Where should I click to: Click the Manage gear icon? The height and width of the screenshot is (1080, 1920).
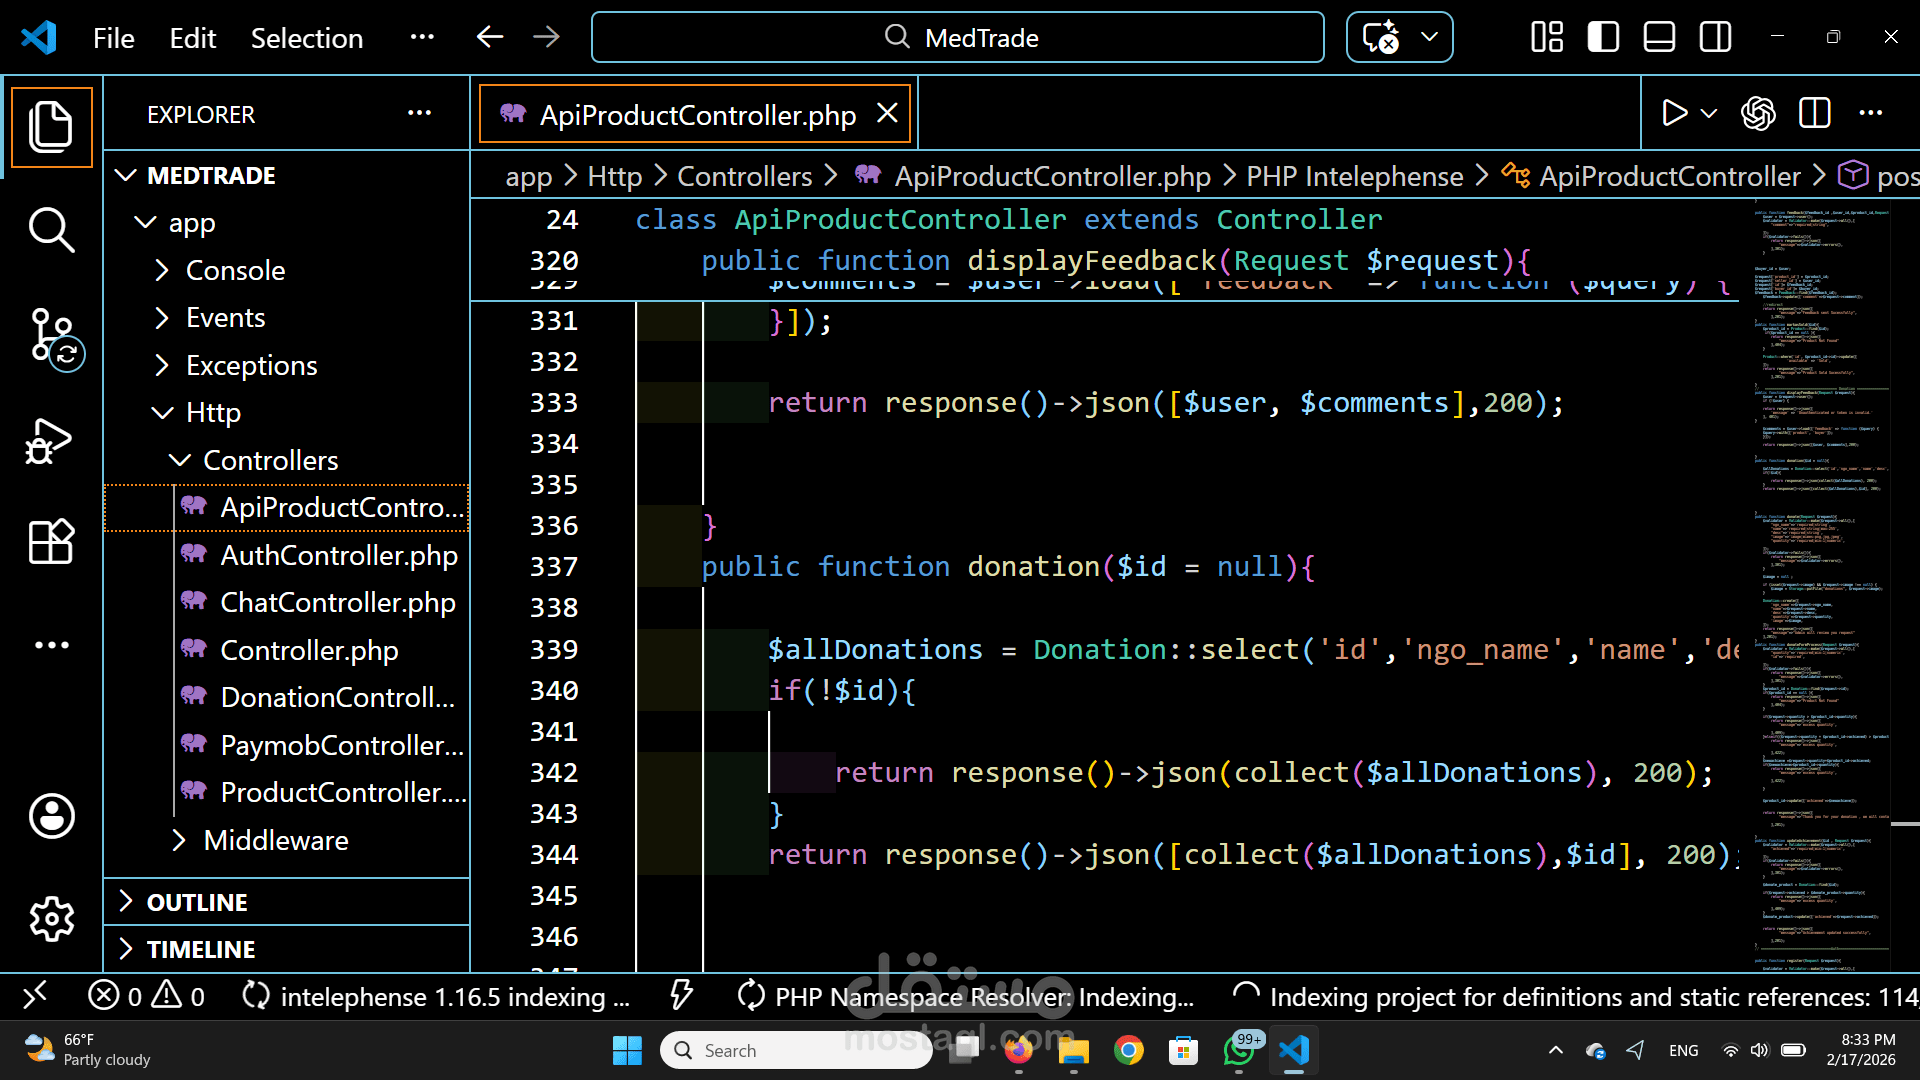click(x=51, y=918)
